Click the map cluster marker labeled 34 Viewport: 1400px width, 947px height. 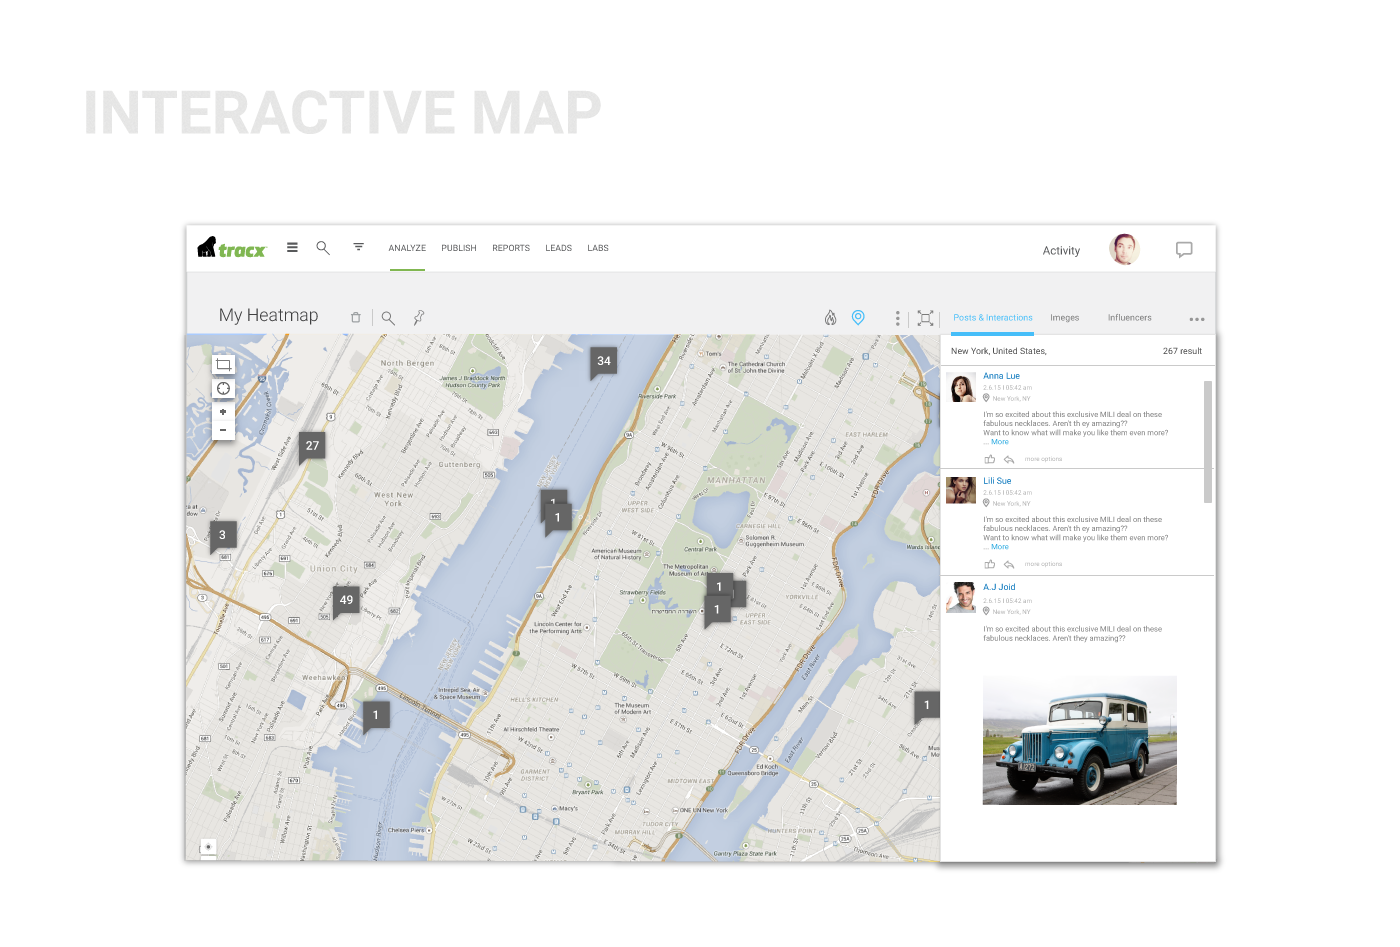tap(604, 362)
